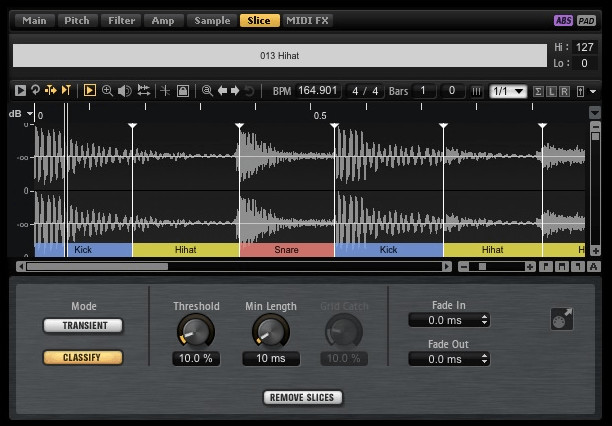The image size is (612, 426).
Task: Click the waveform scrollbar's left arrow
Action: [21, 267]
